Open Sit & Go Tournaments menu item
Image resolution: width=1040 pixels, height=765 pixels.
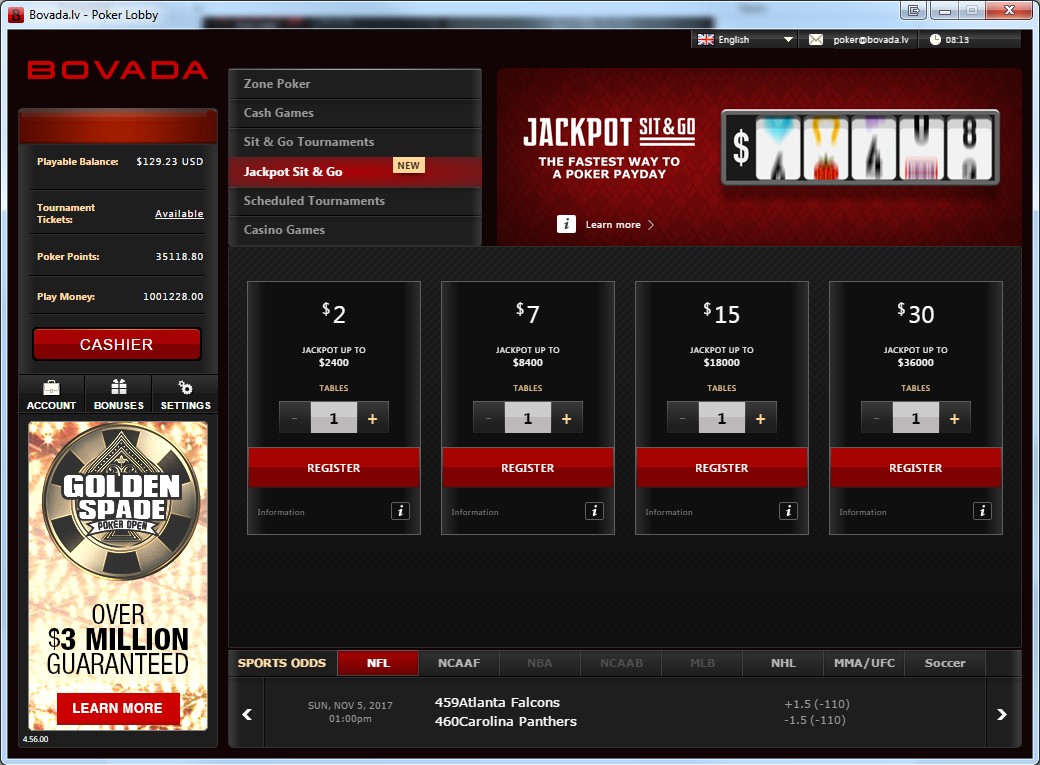[x=355, y=142]
